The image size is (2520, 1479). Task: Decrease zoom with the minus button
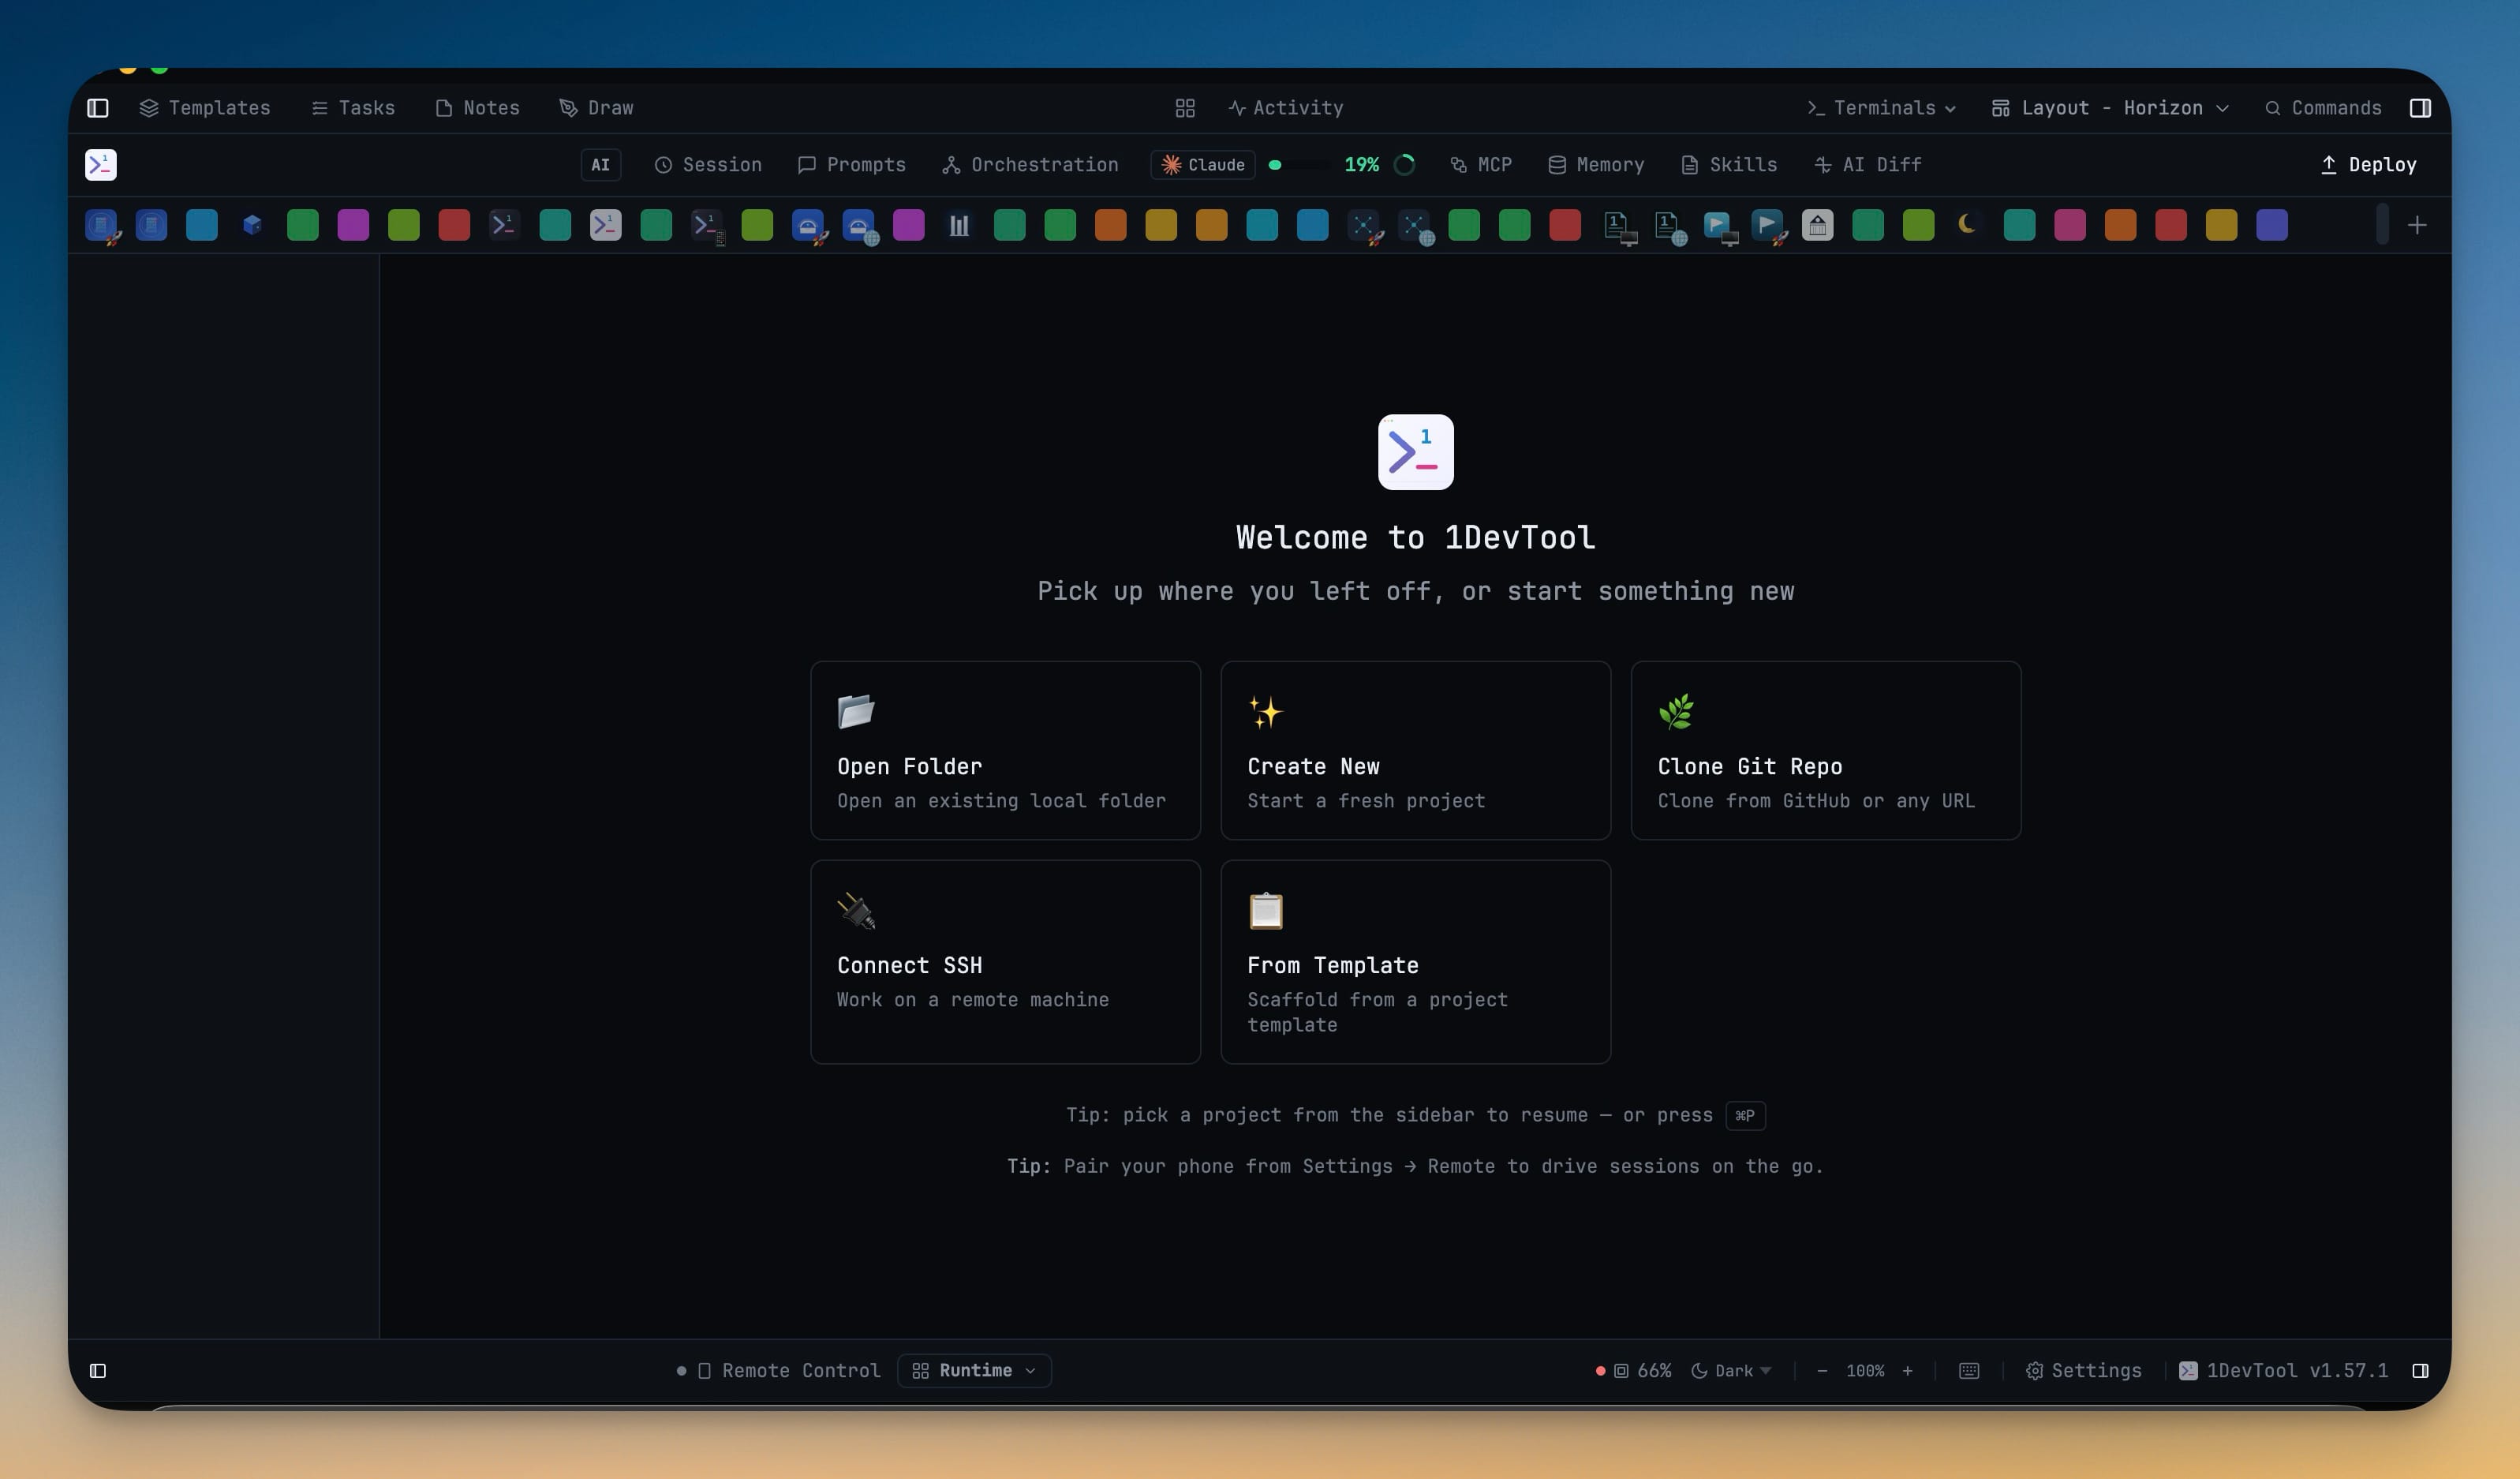pos(1822,1370)
